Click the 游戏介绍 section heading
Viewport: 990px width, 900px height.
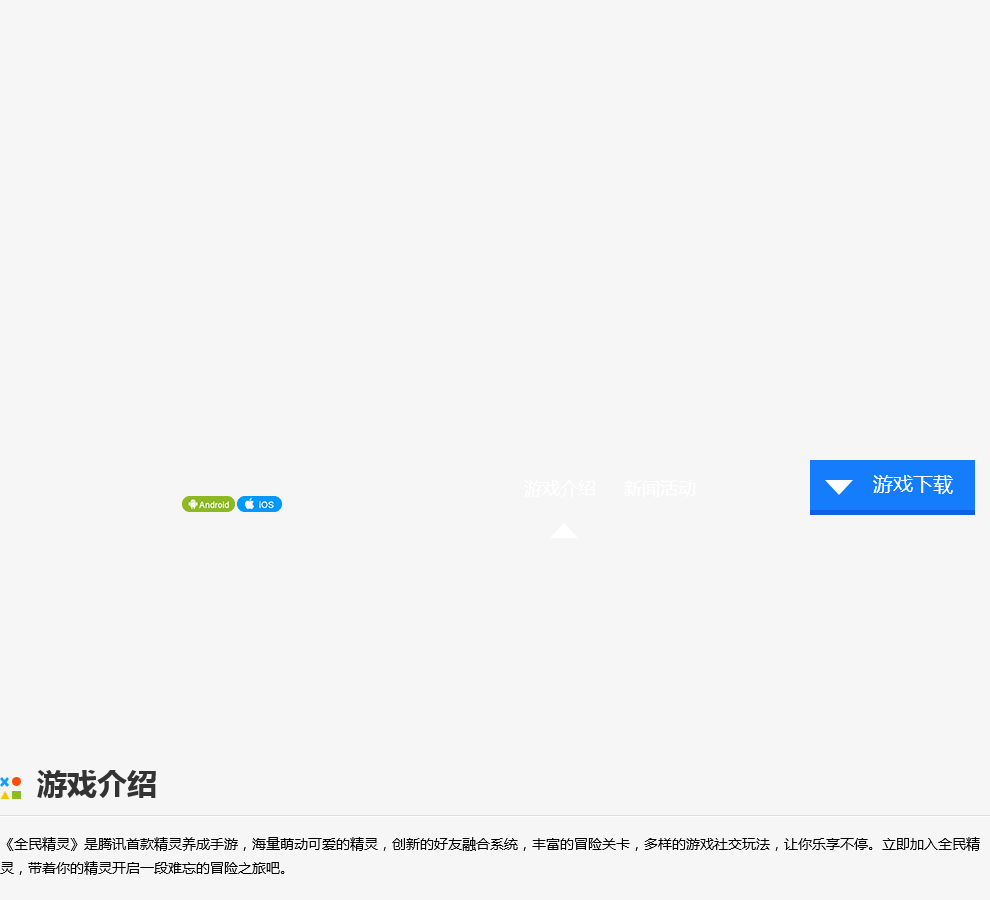click(x=96, y=784)
